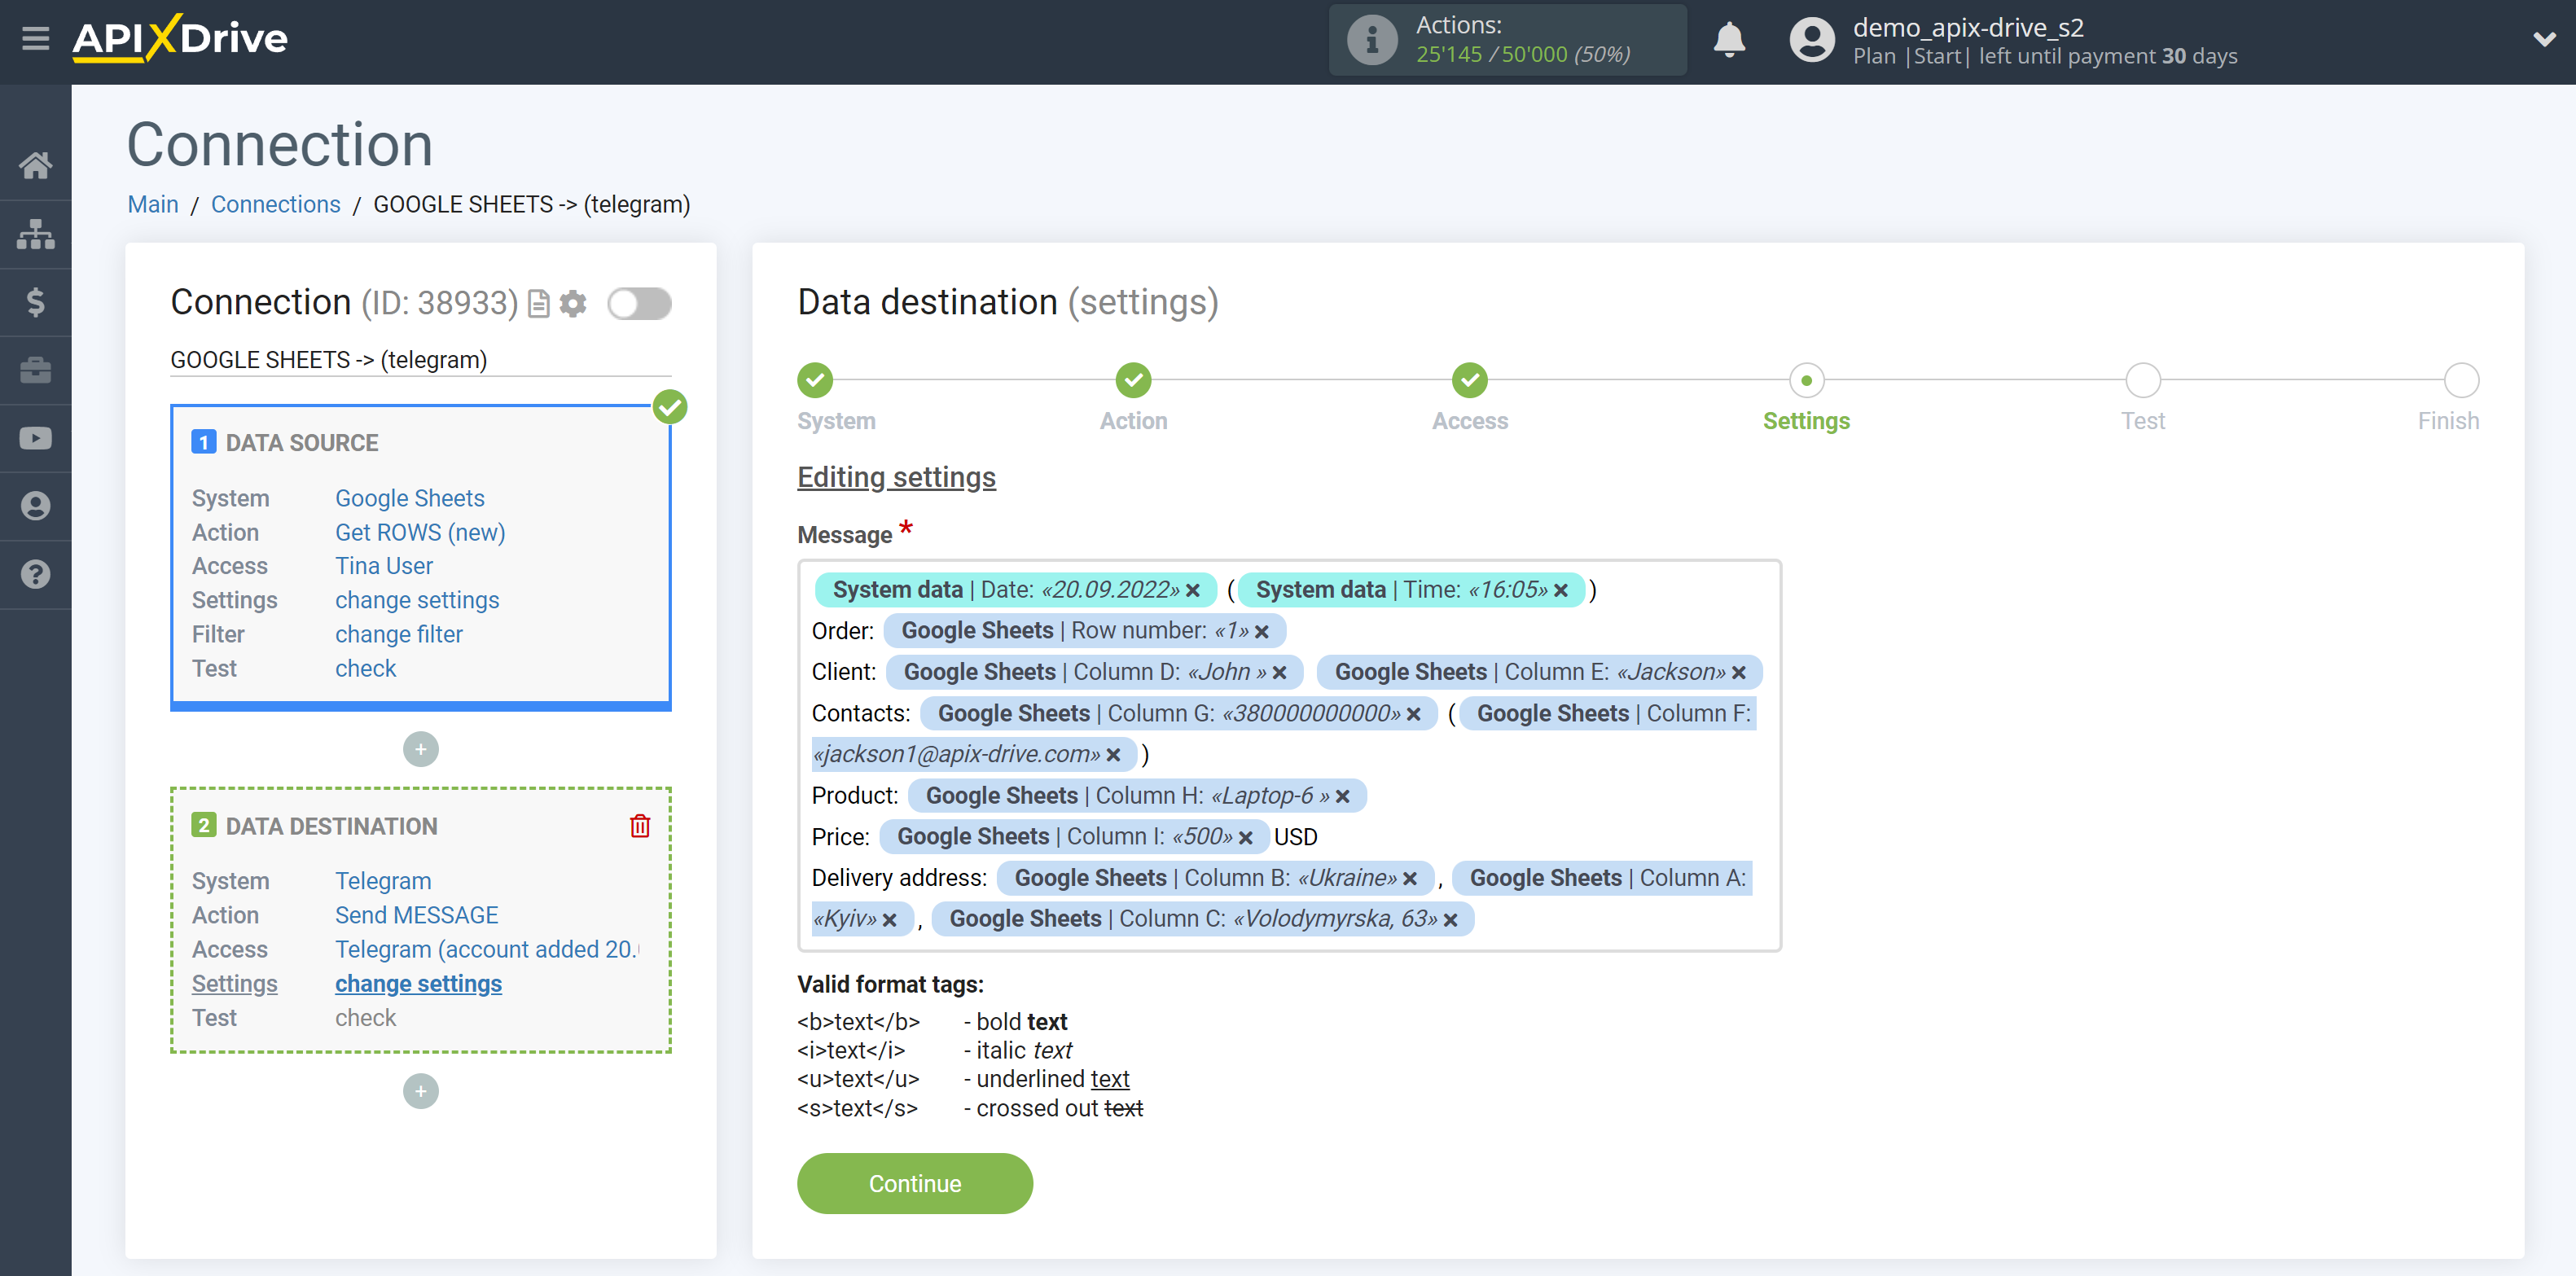This screenshot has height=1276, width=2576.
Task: Expand the account dropdown arrow
Action: pos(2544,40)
